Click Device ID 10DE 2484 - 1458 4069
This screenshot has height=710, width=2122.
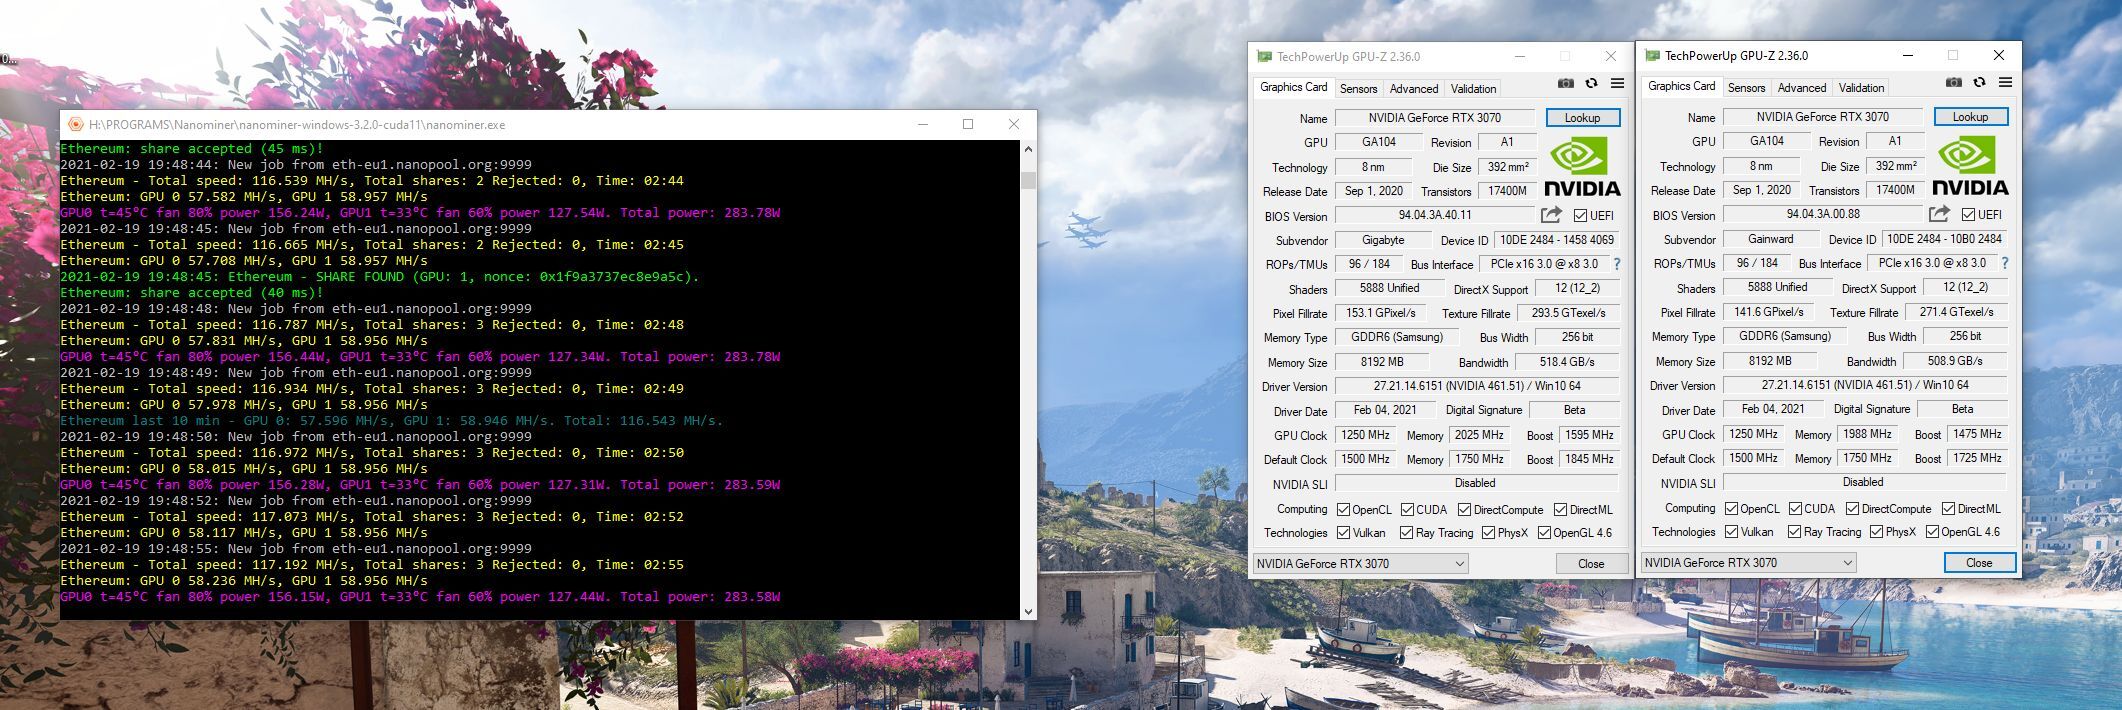tap(1557, 240)
